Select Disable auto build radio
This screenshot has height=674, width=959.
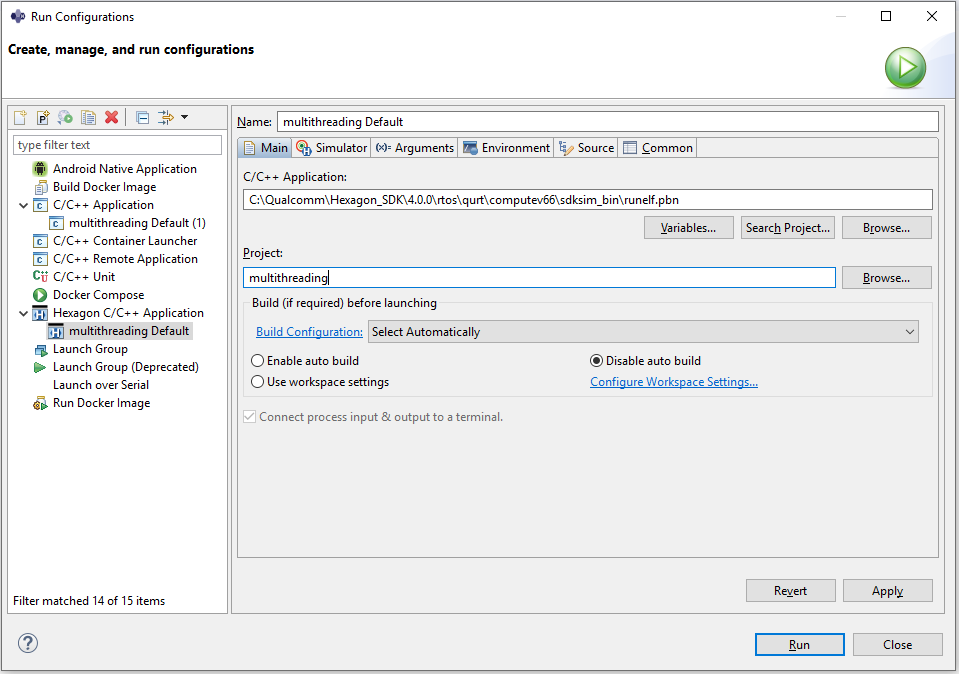pyautogui.click(x=646, y=361)
